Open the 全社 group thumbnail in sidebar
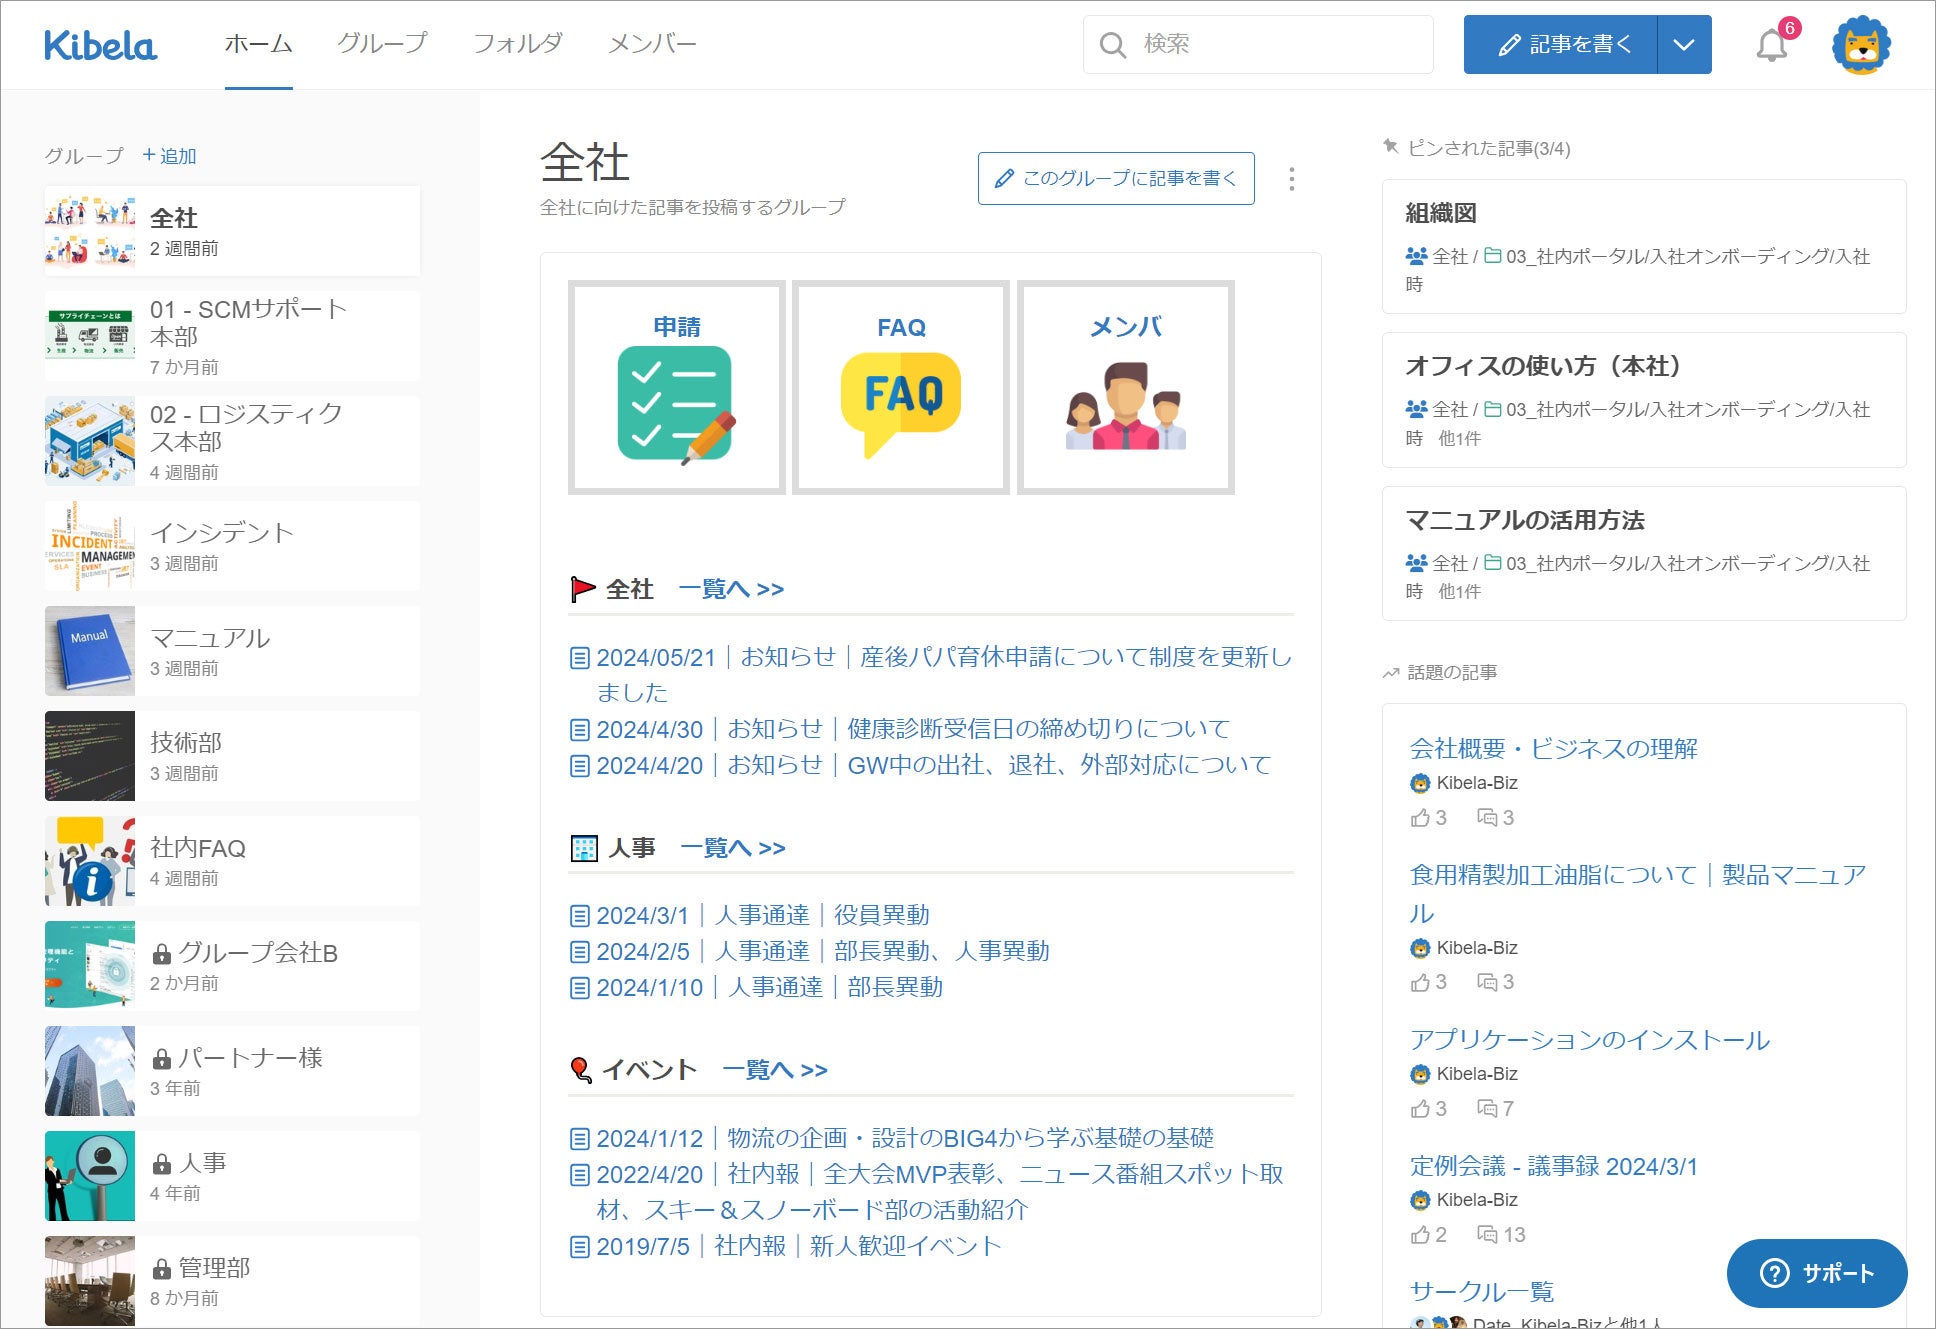The width and height of the screenshot is (1936, 1329). click(90, 231)
